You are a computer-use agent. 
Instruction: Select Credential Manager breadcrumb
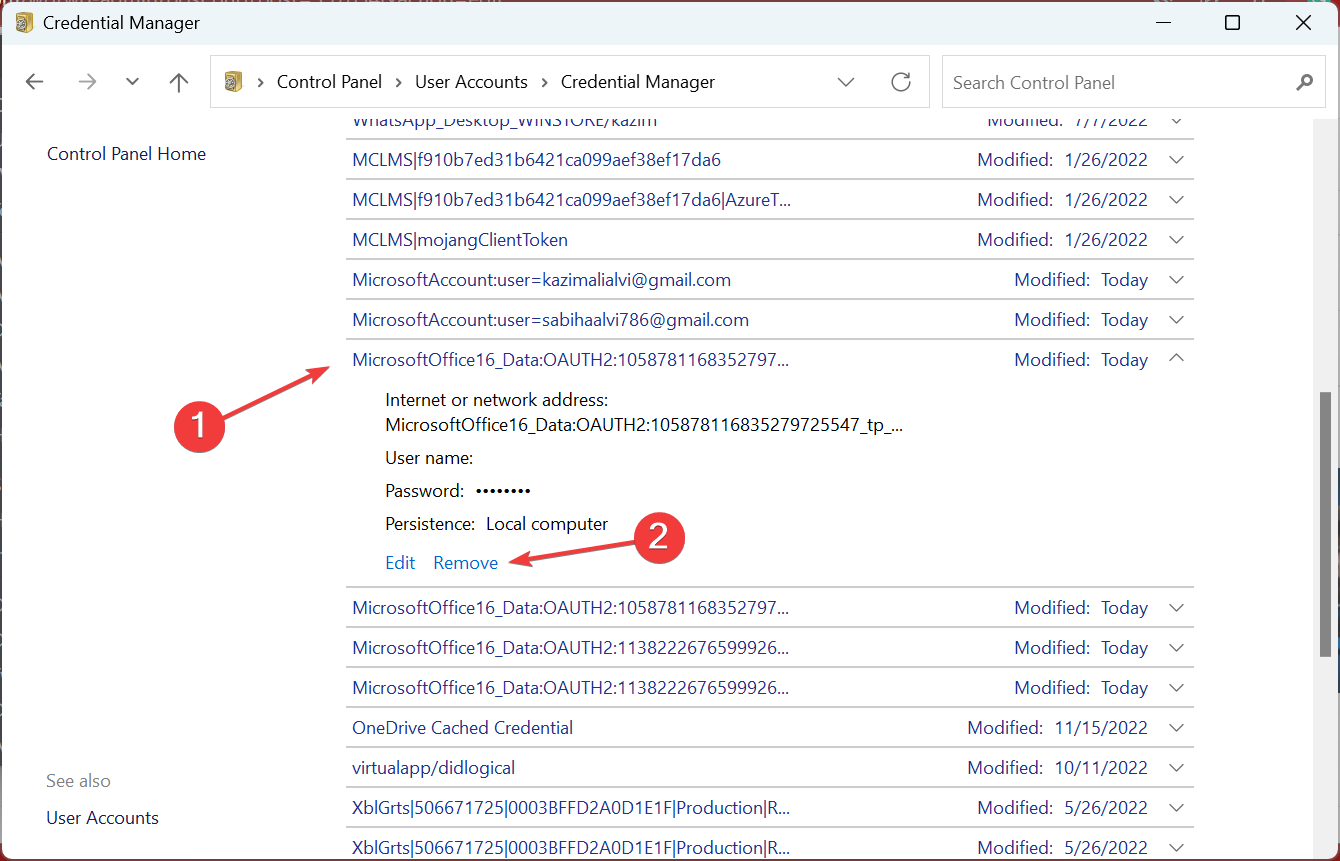(638, 82)
